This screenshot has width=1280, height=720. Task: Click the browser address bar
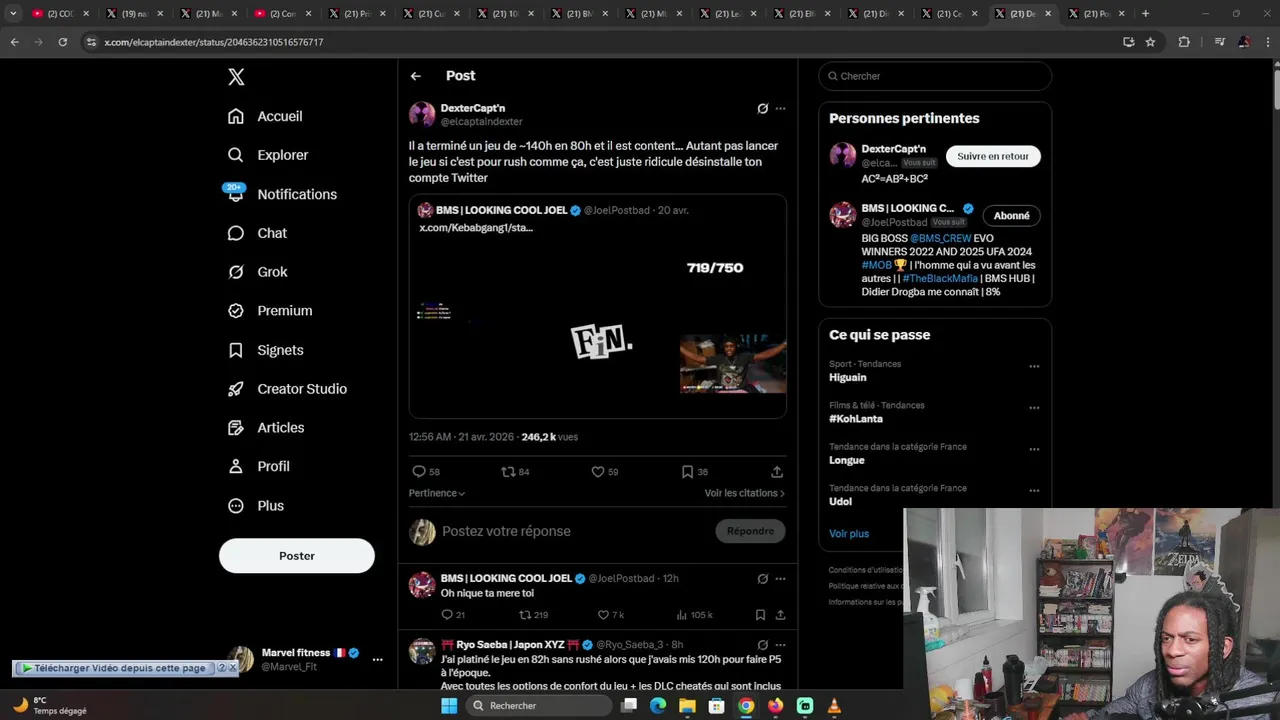600,42
